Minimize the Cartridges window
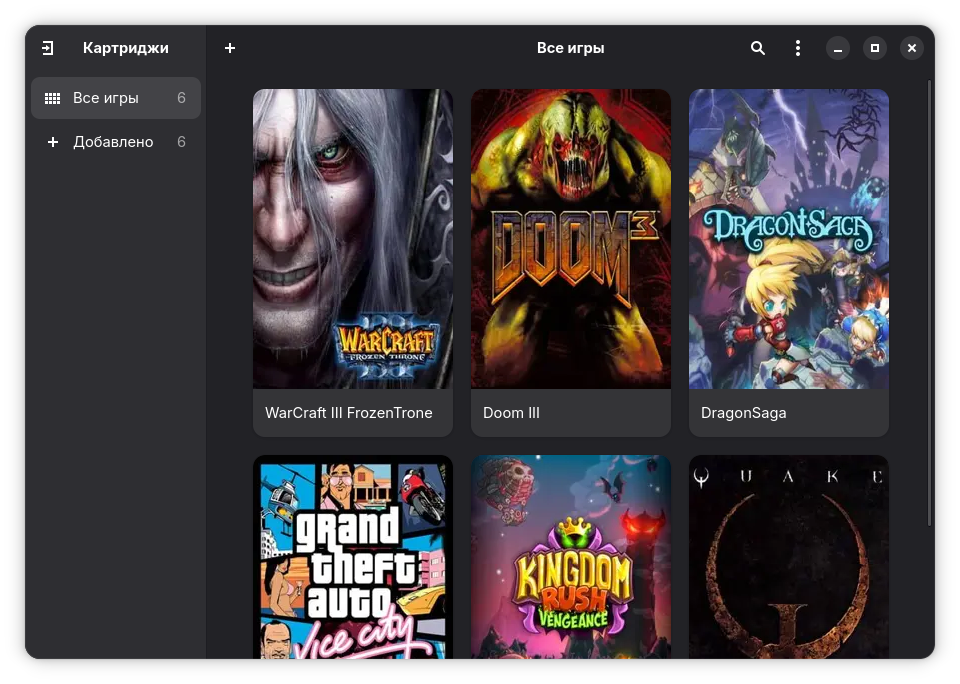The height and width of the screenshot is (684, 960). point(838,48)
